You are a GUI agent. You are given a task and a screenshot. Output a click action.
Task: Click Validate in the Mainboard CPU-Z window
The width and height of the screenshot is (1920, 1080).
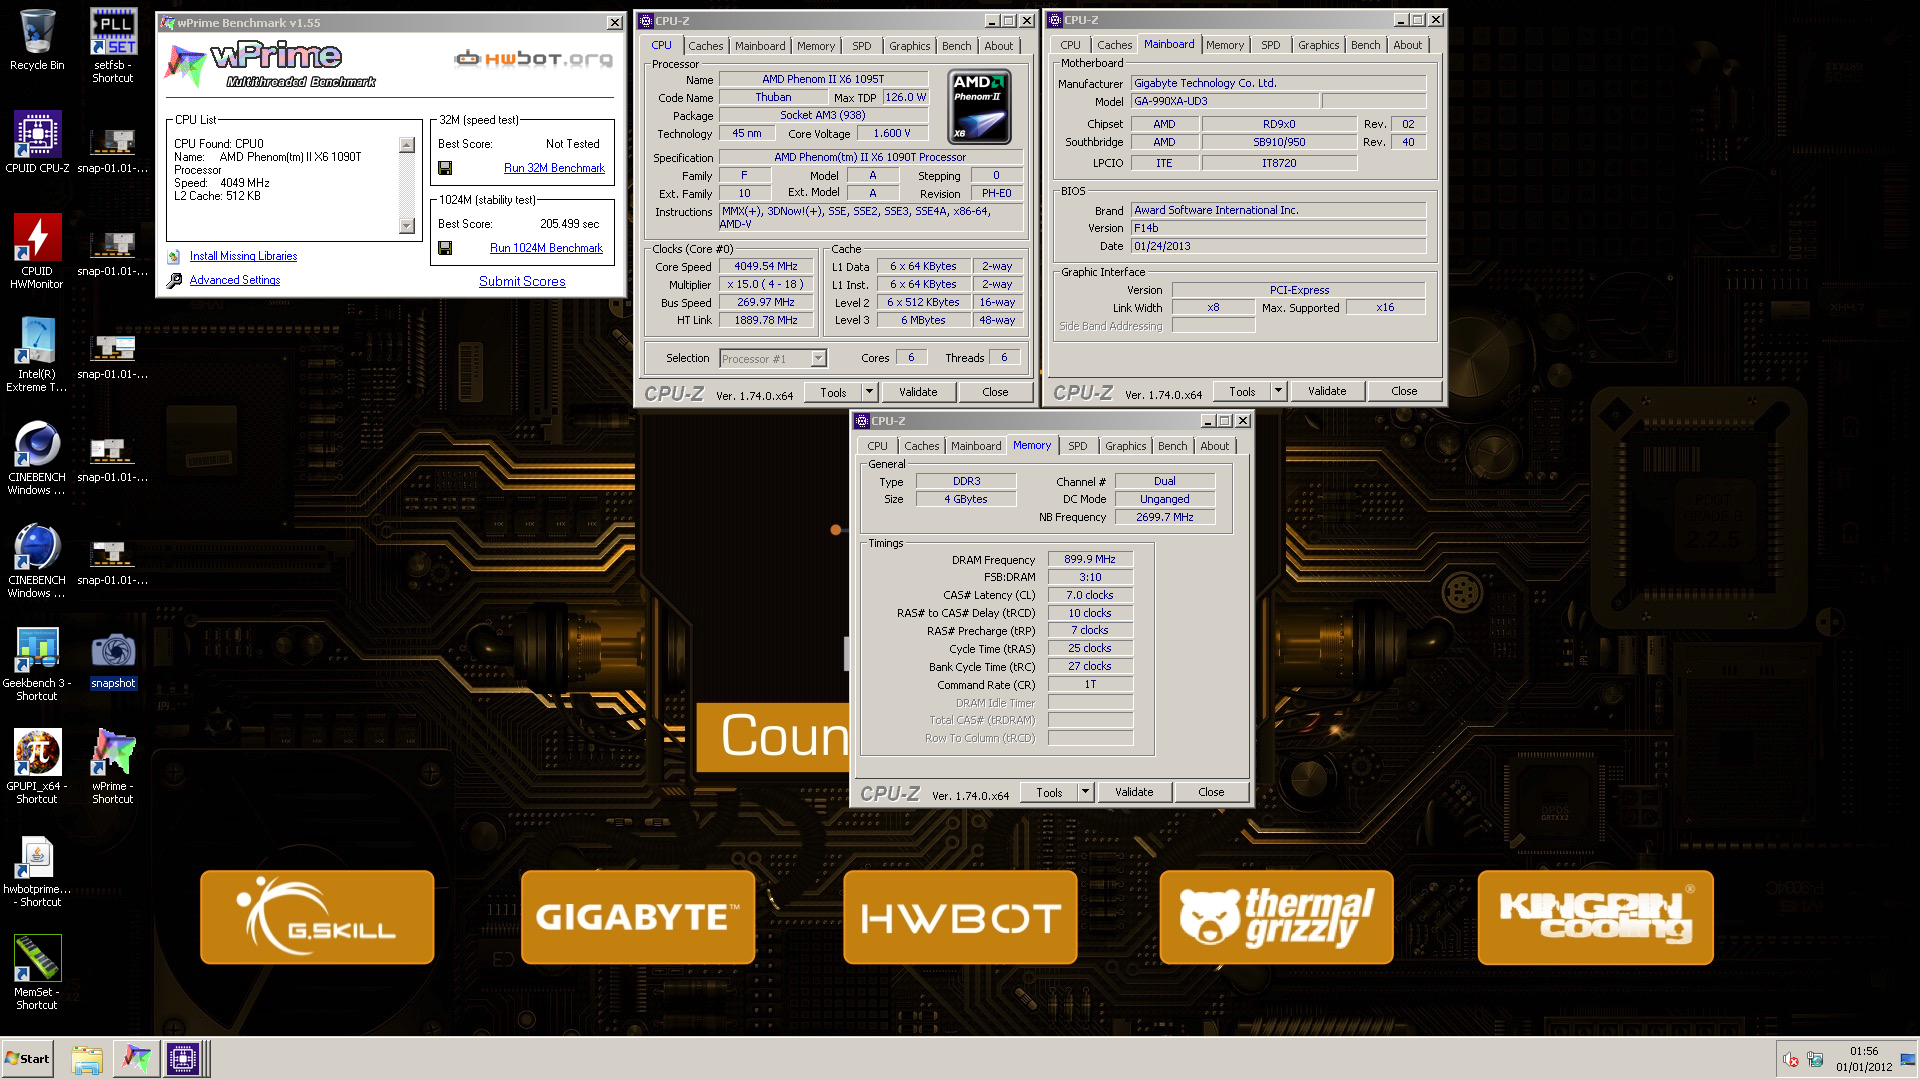pos(1327,391)
